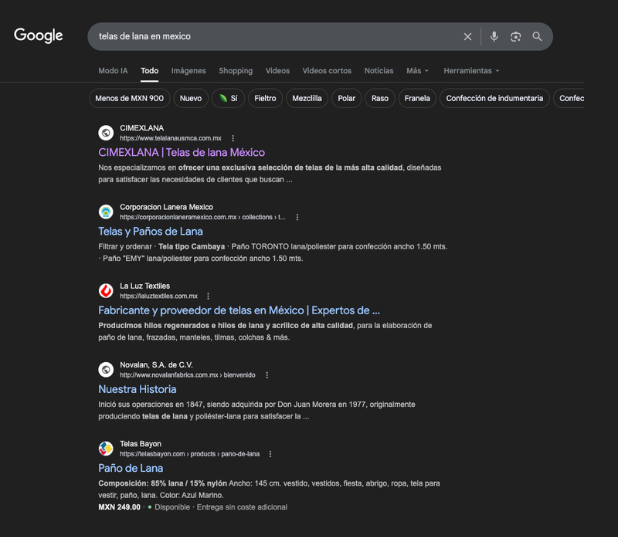The image size is (618, 537).
Task: Click the CIMEXLANA site favicon
Action: tap(106, 133)
